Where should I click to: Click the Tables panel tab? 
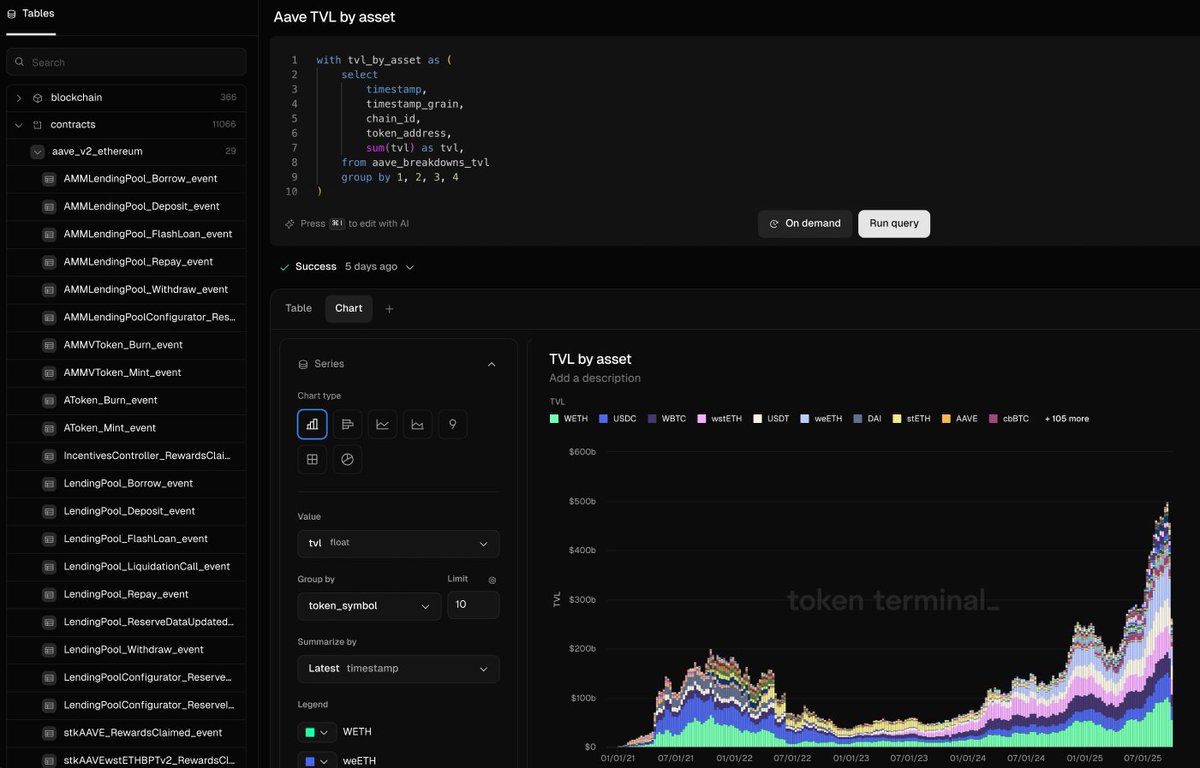click(x=30, y=14)
